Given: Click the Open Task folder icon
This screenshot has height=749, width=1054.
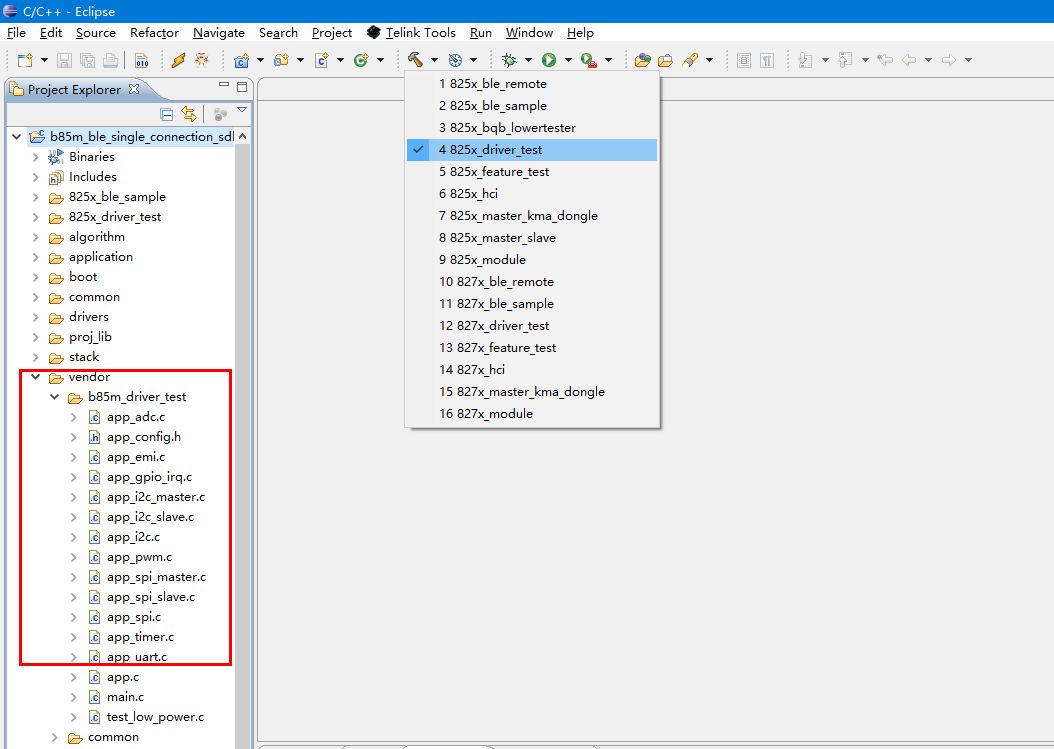Looking at the screenshot, I should (x=665, y=60).
